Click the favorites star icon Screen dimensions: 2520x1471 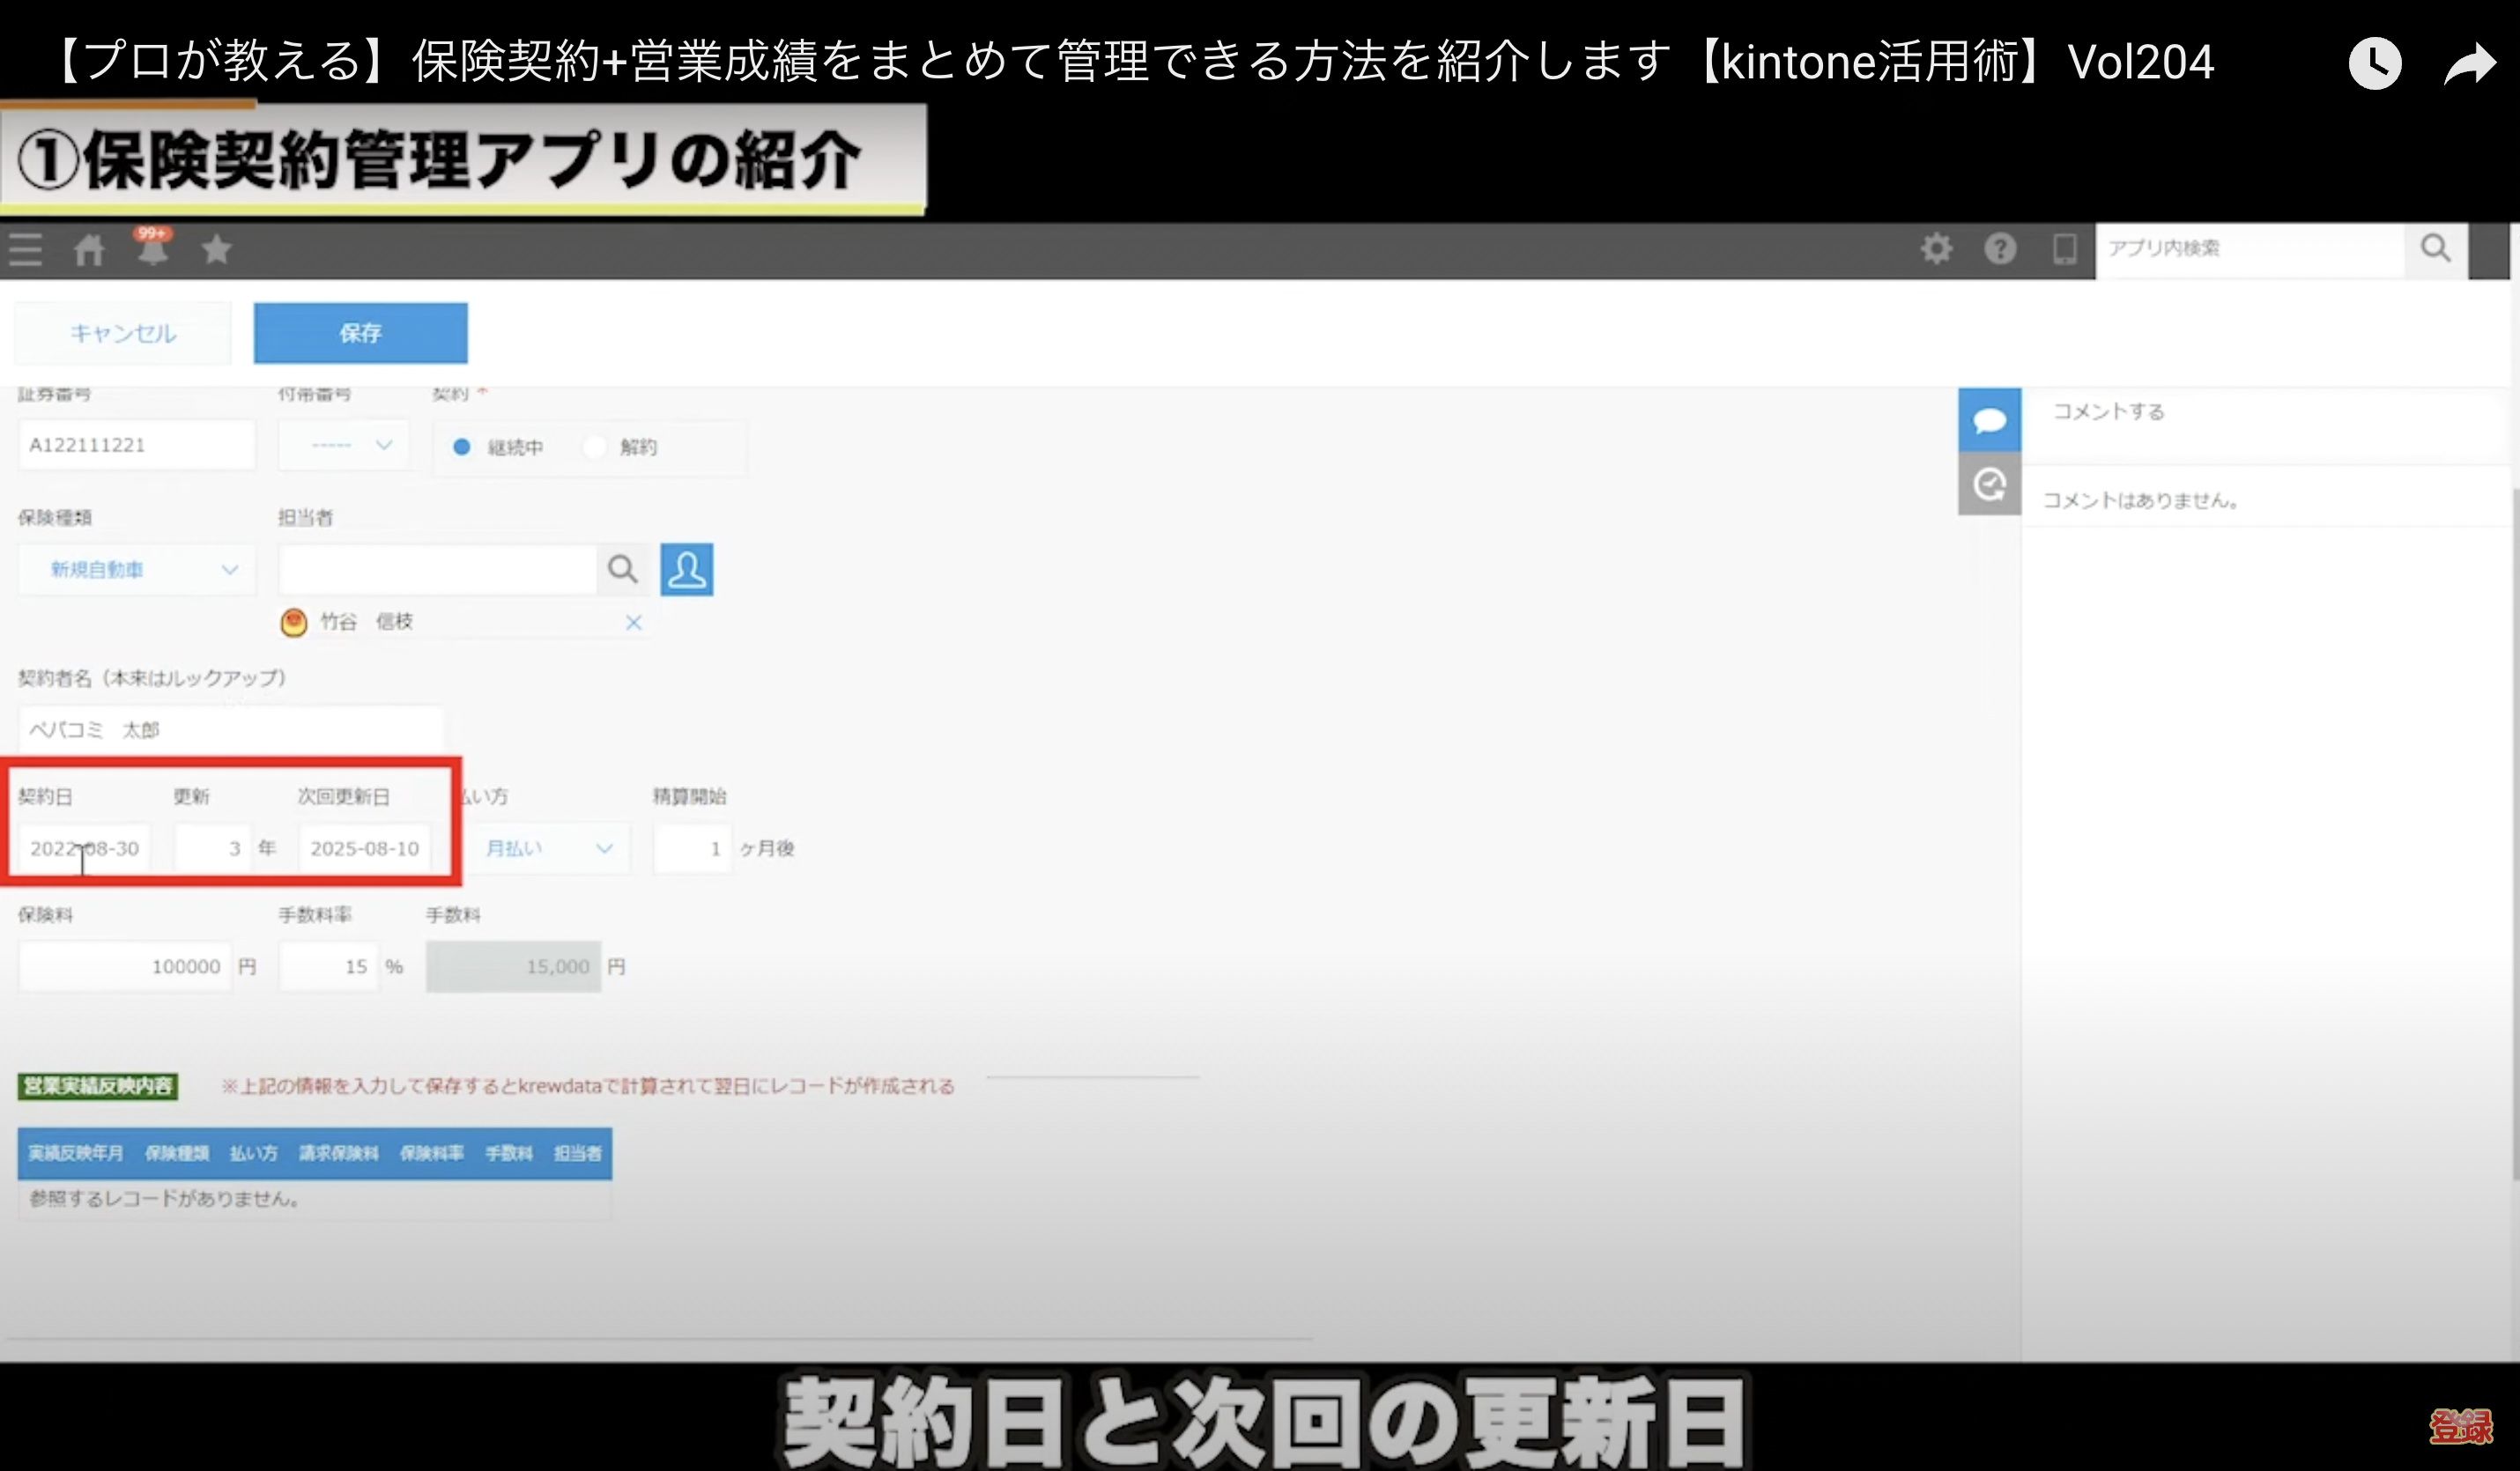point(216,249)
